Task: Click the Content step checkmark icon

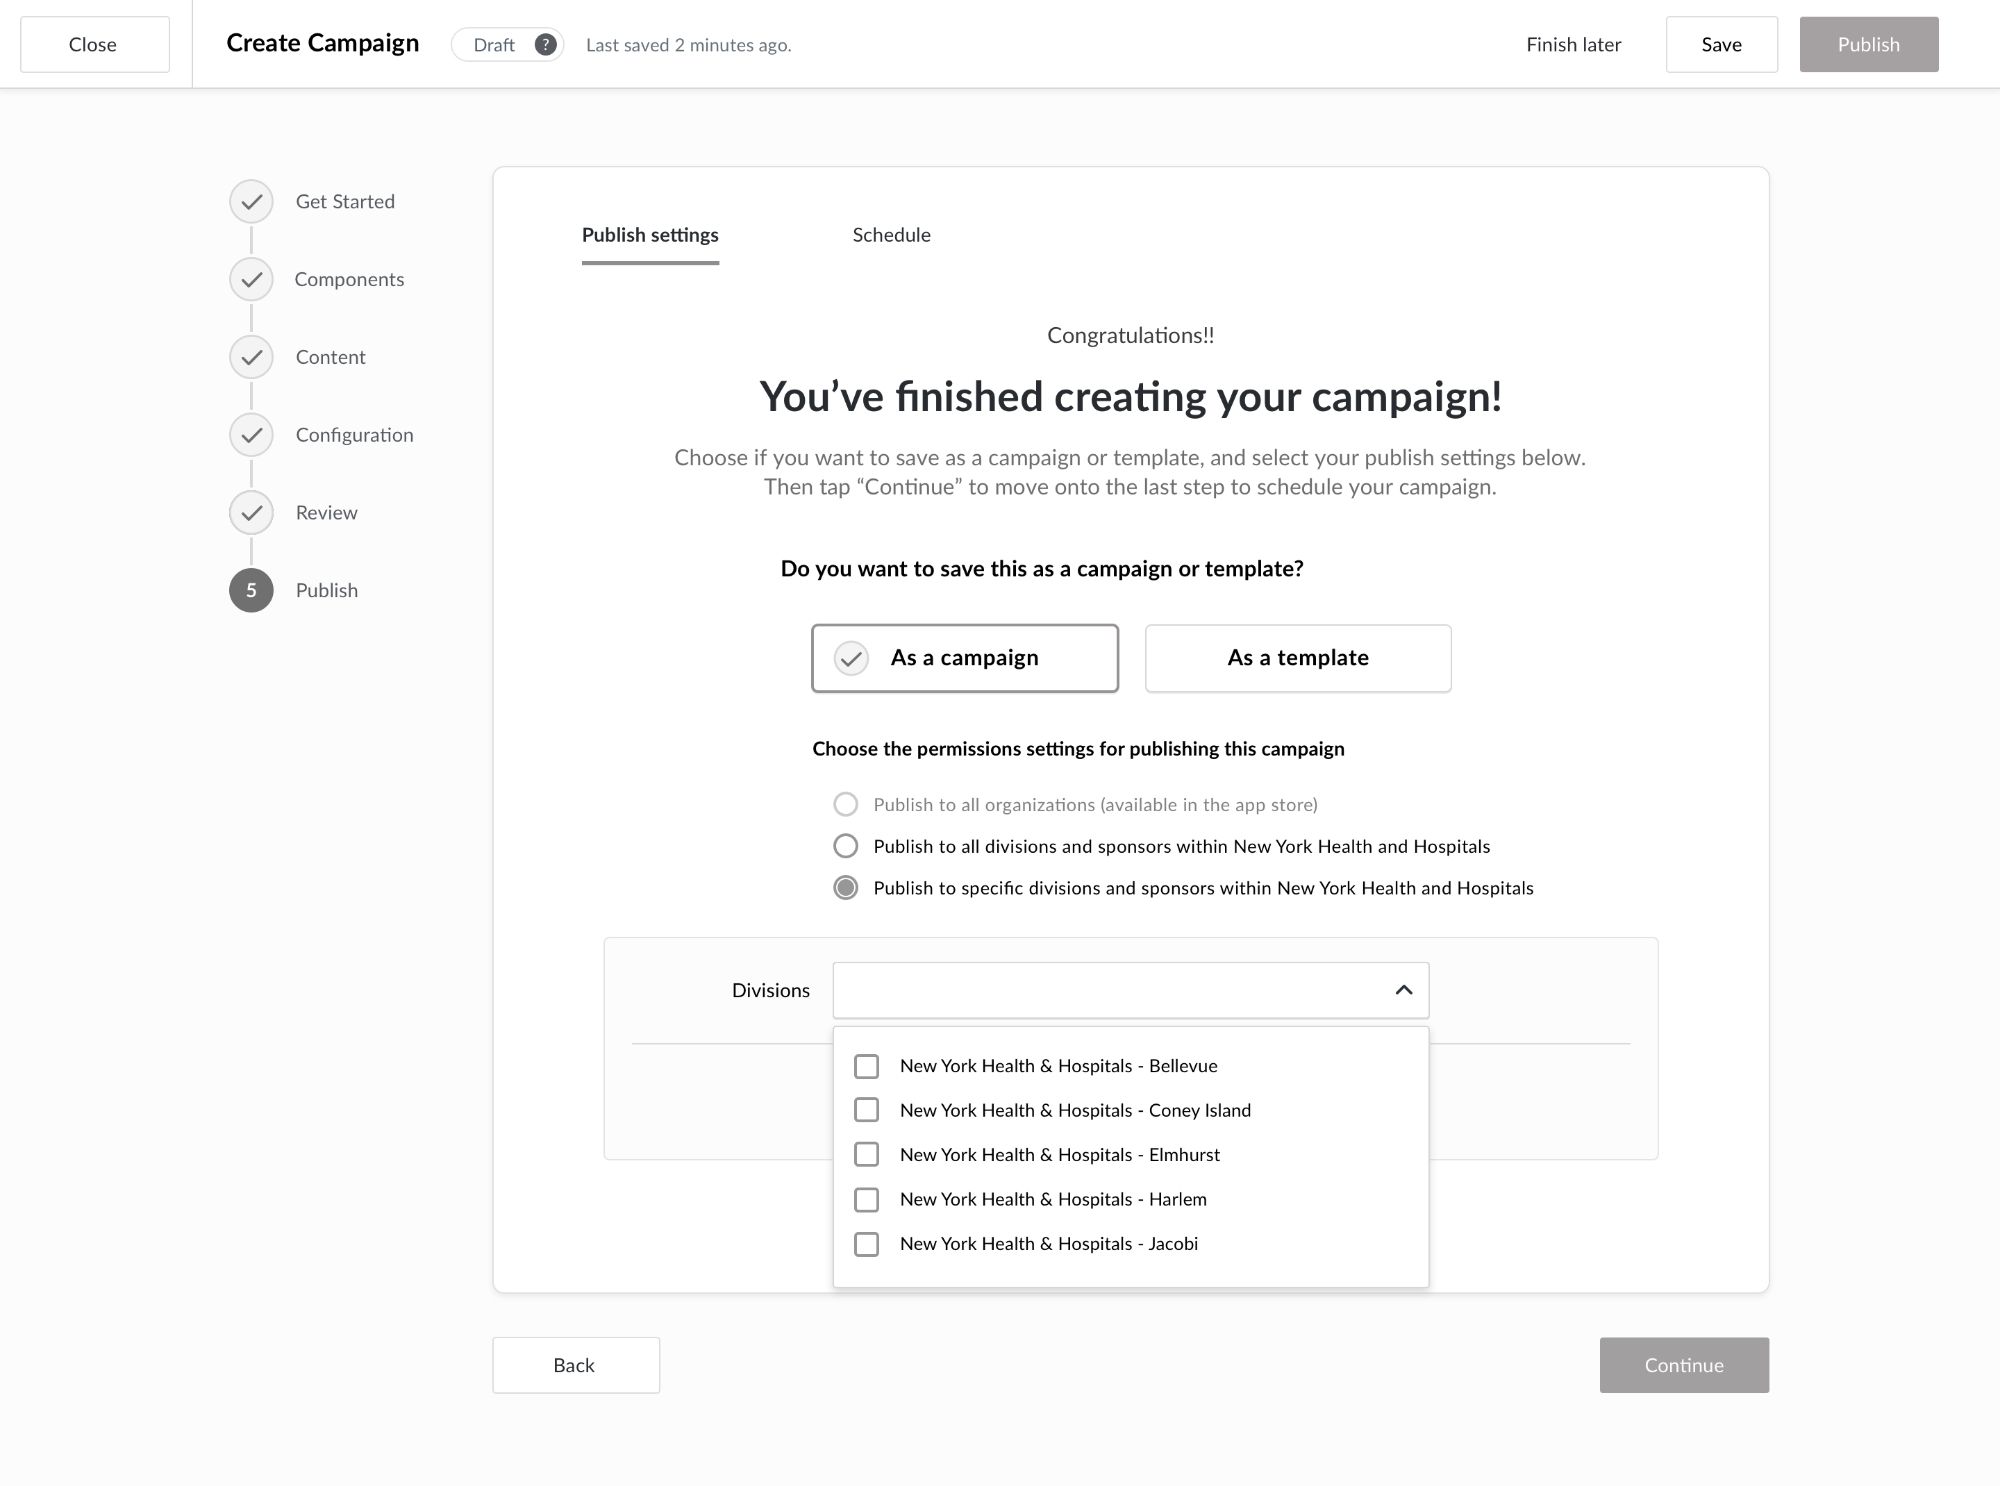Action: [251, 357]
